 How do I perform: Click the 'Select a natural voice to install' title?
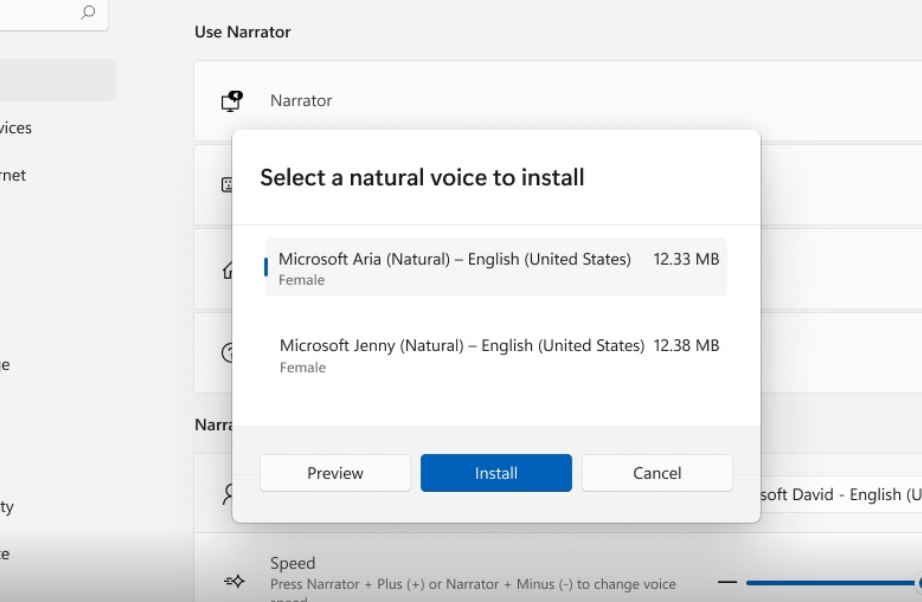422,177
